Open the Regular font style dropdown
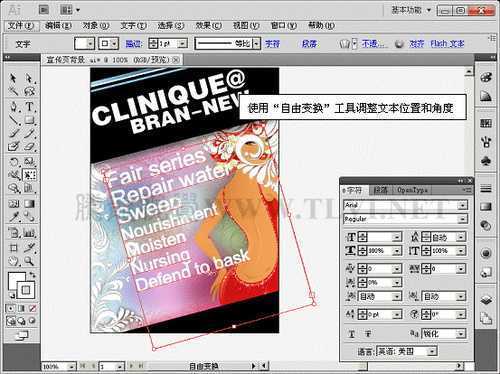The height and width of the screenshot is (374, 500). coord(462,219)
